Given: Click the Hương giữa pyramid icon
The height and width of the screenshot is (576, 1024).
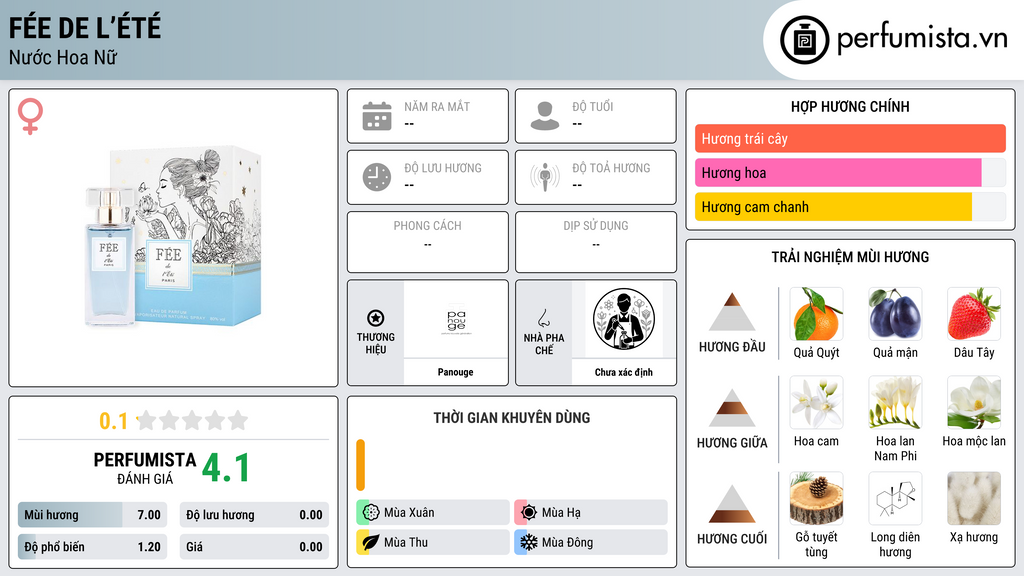Looking at the screenshot, I should point(732,408).
